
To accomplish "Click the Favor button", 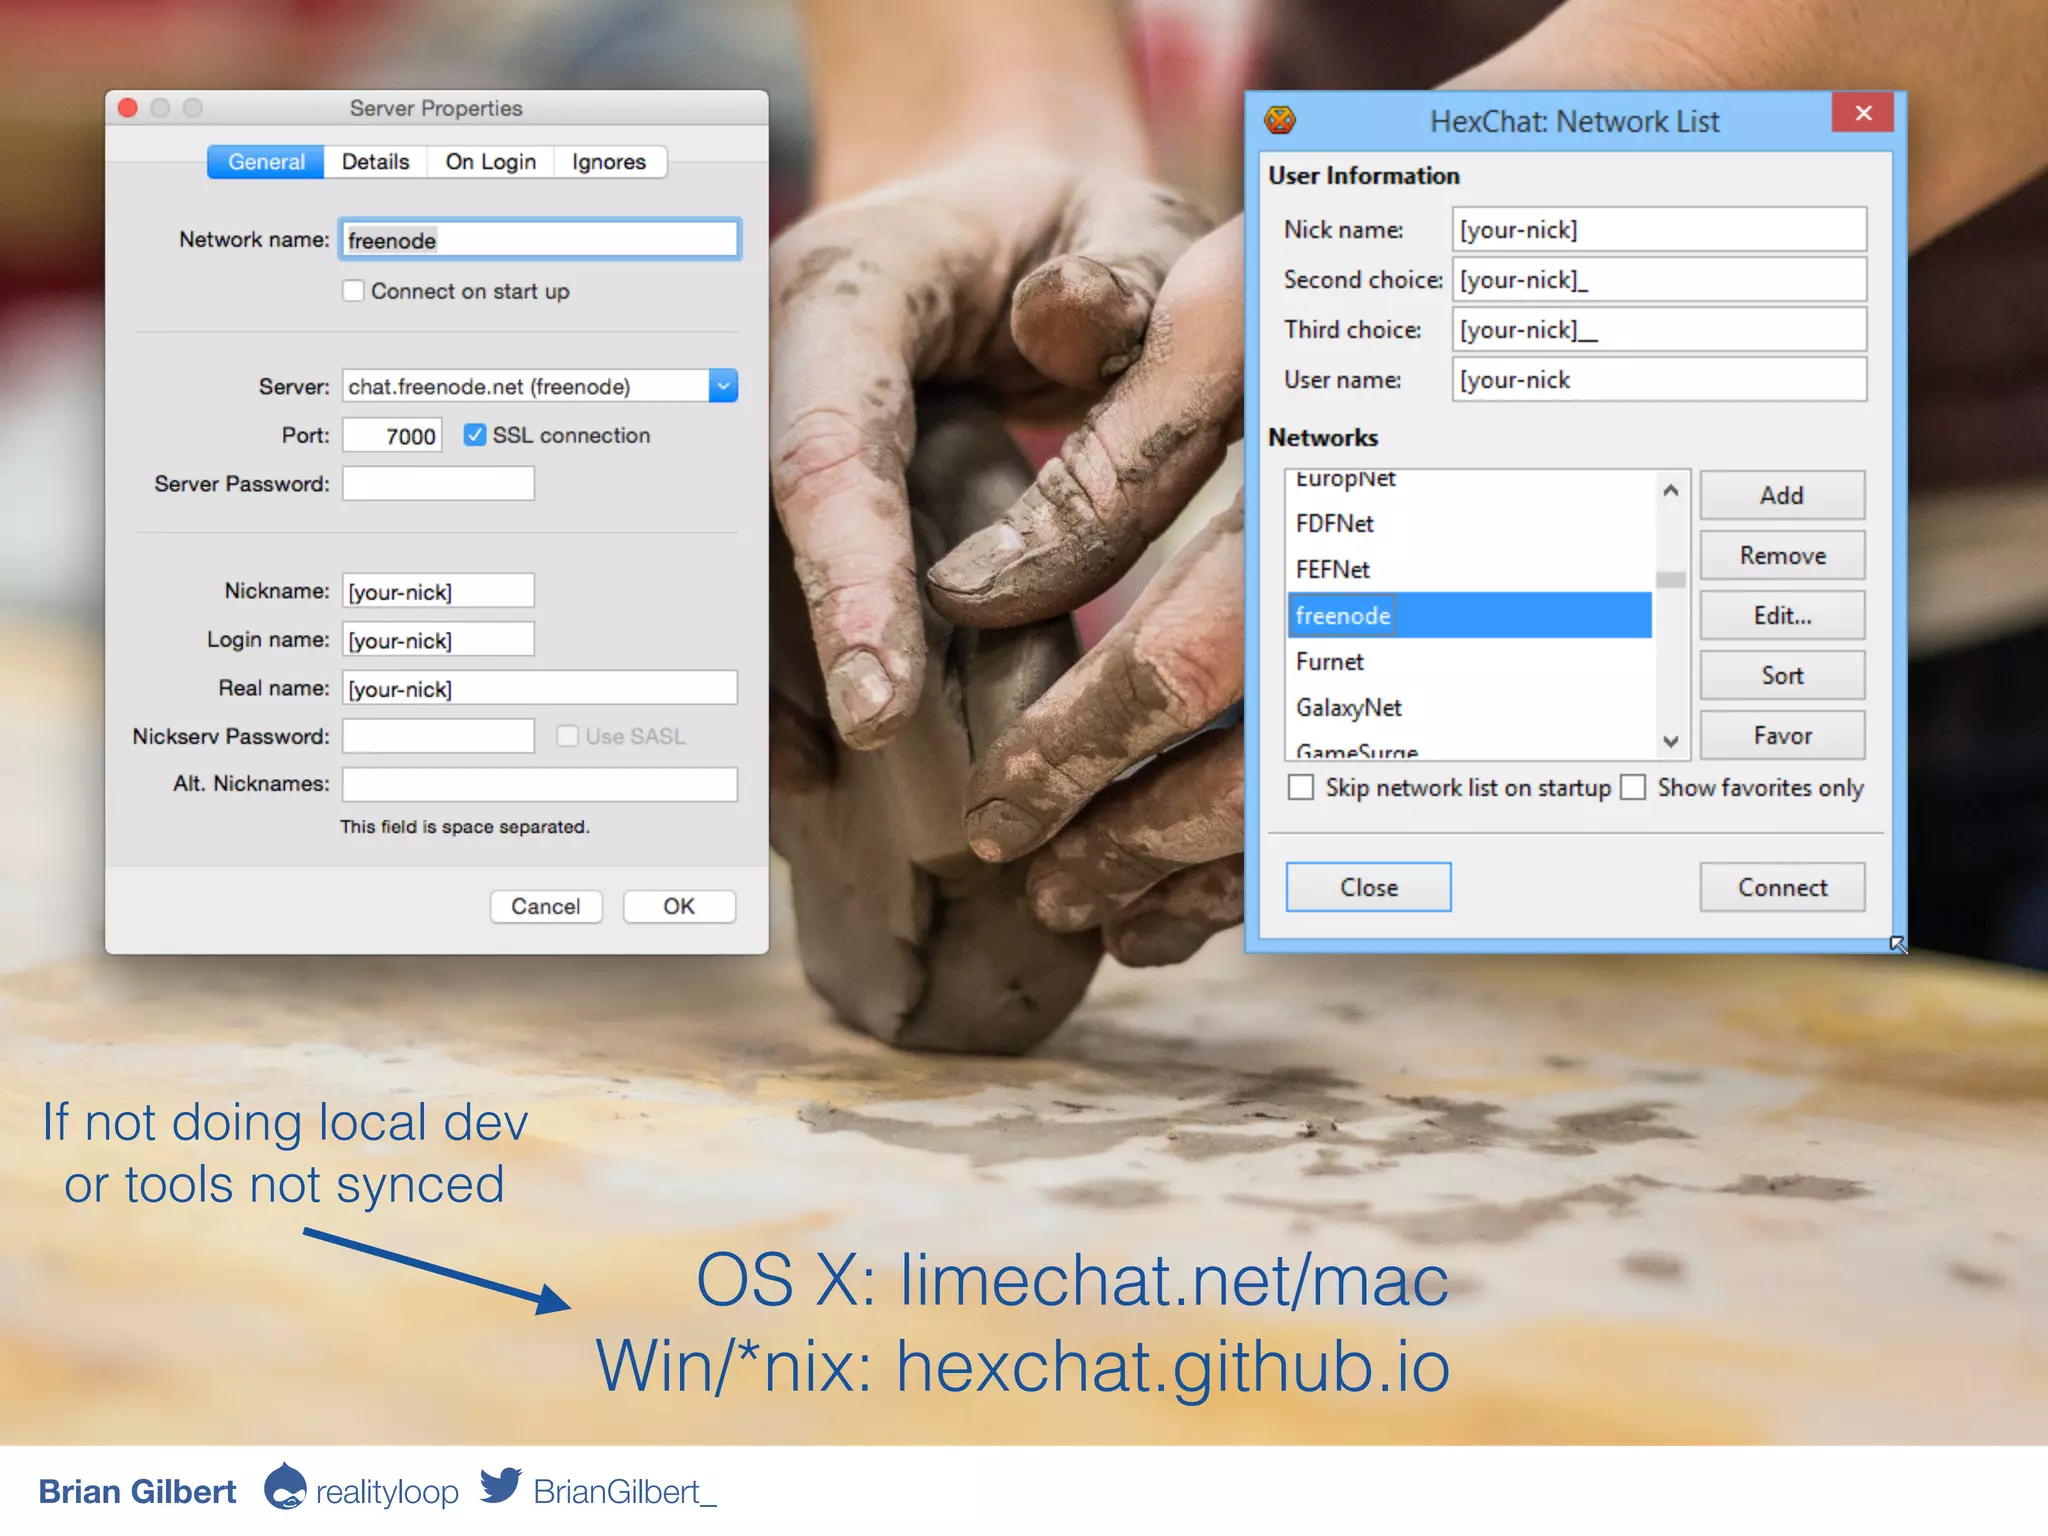I will [1782, 735].
